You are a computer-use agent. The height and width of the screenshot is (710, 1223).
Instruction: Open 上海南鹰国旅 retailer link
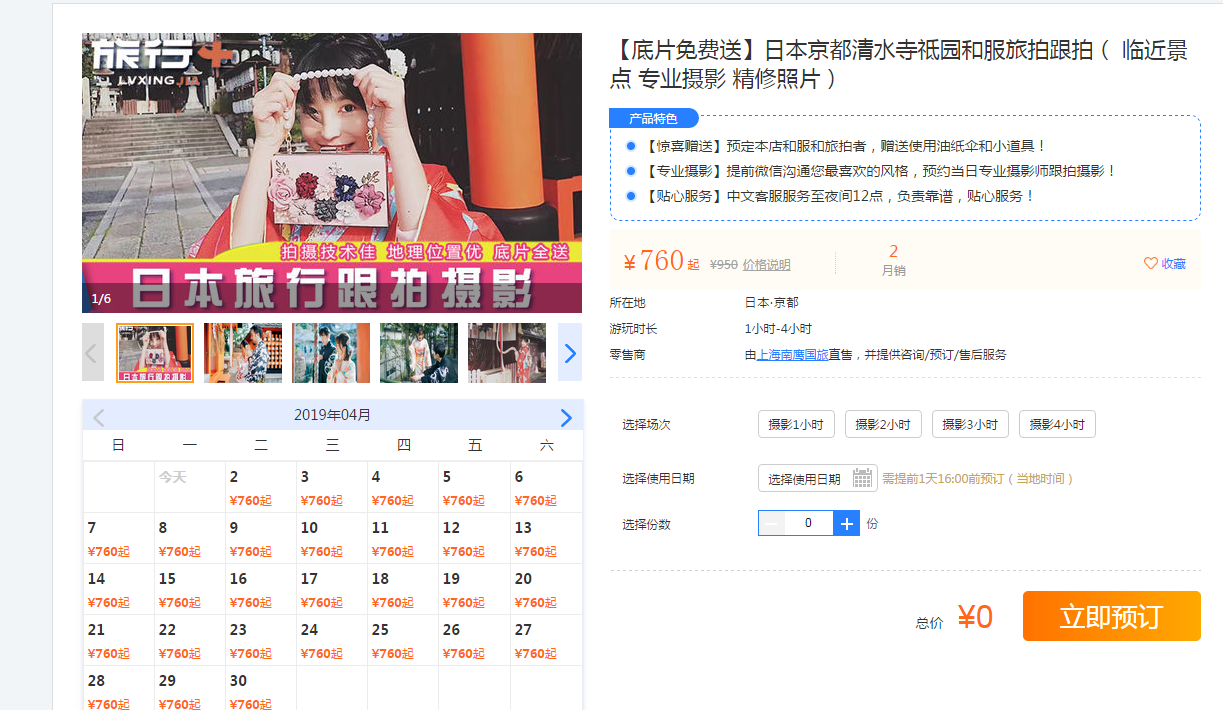(x=792, y=355)
